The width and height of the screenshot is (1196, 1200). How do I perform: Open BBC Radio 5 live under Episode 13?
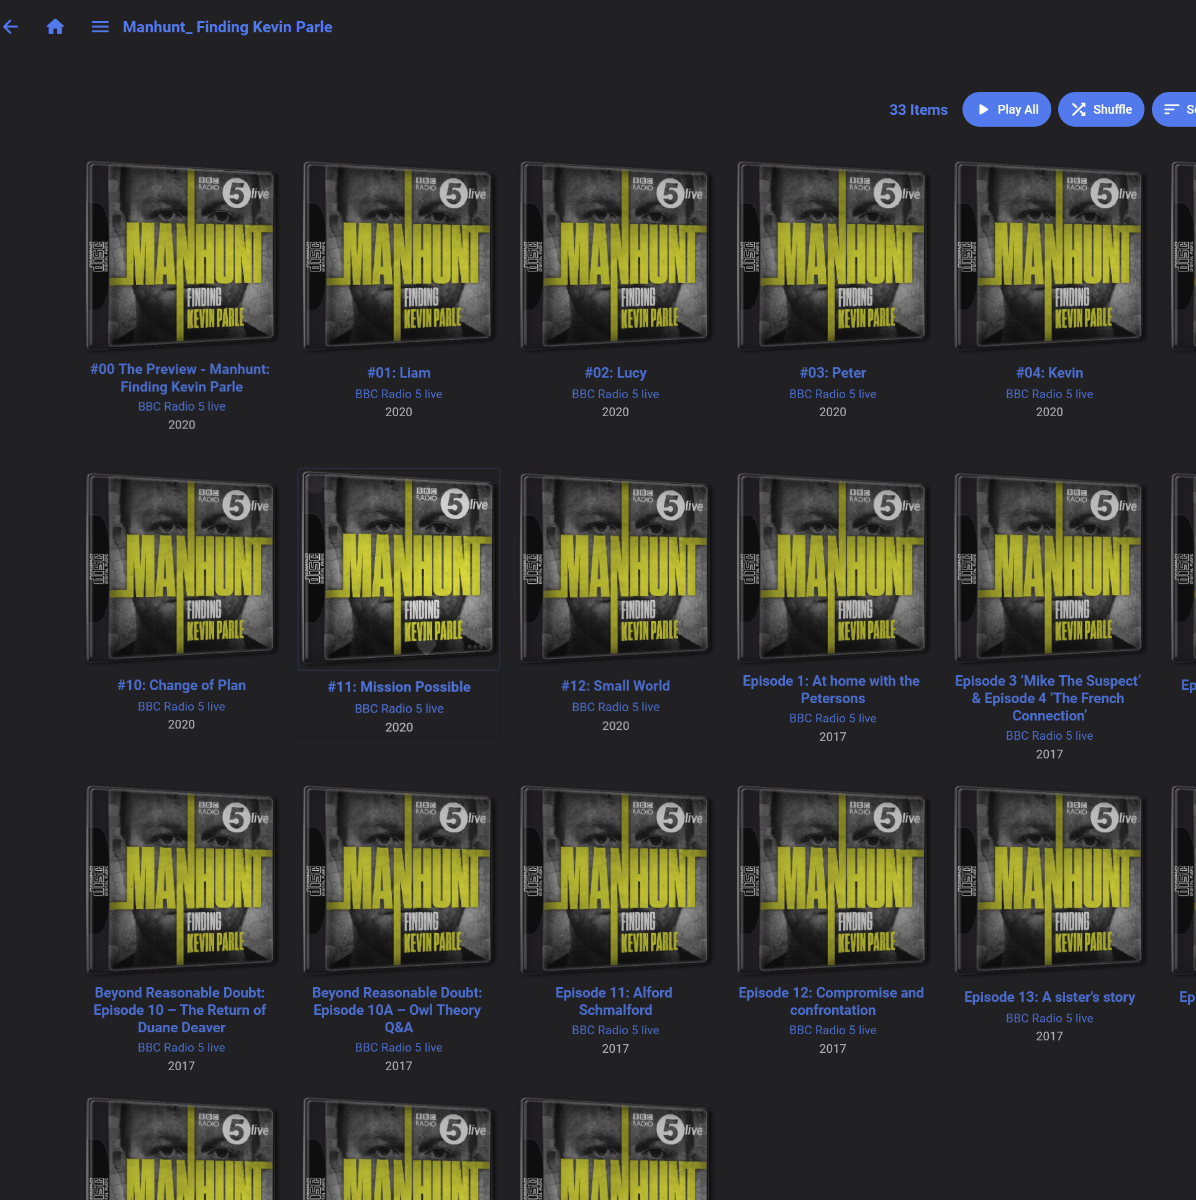[1049, 1018]
